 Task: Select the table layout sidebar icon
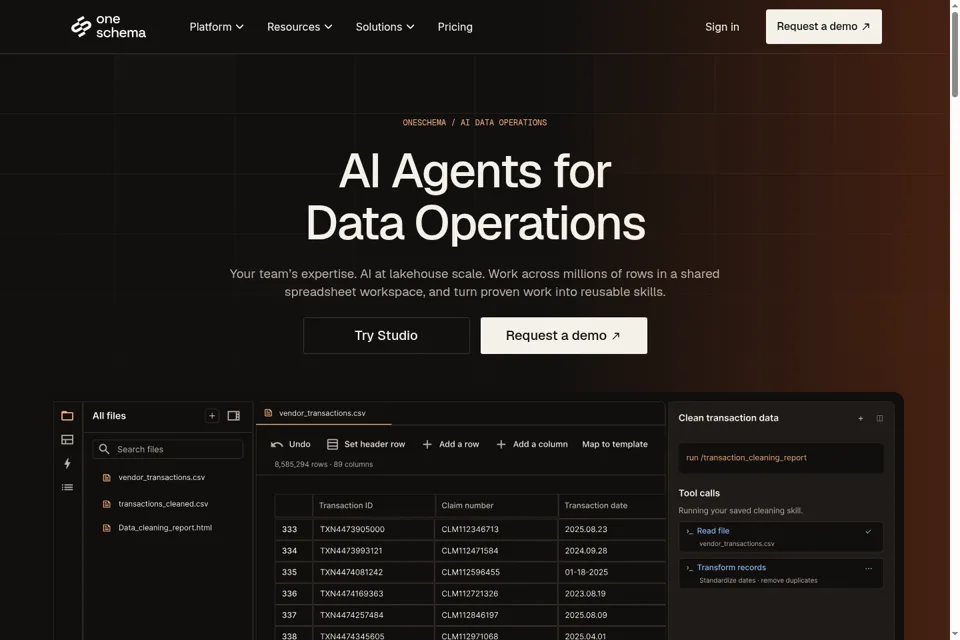click(67, 440)
